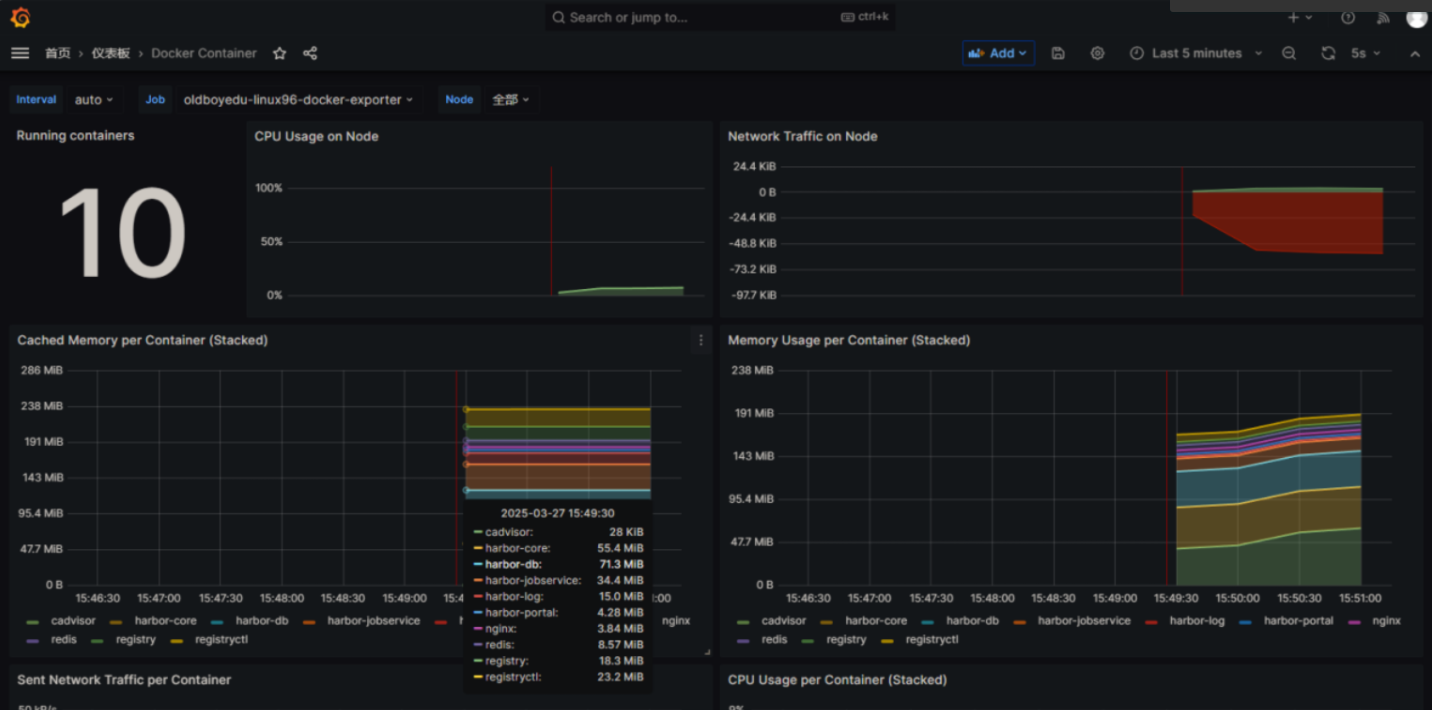The height and width of the screenshot is (710, 1432).
Task: Click the big 10 running containers value
Action: point(122,233)
